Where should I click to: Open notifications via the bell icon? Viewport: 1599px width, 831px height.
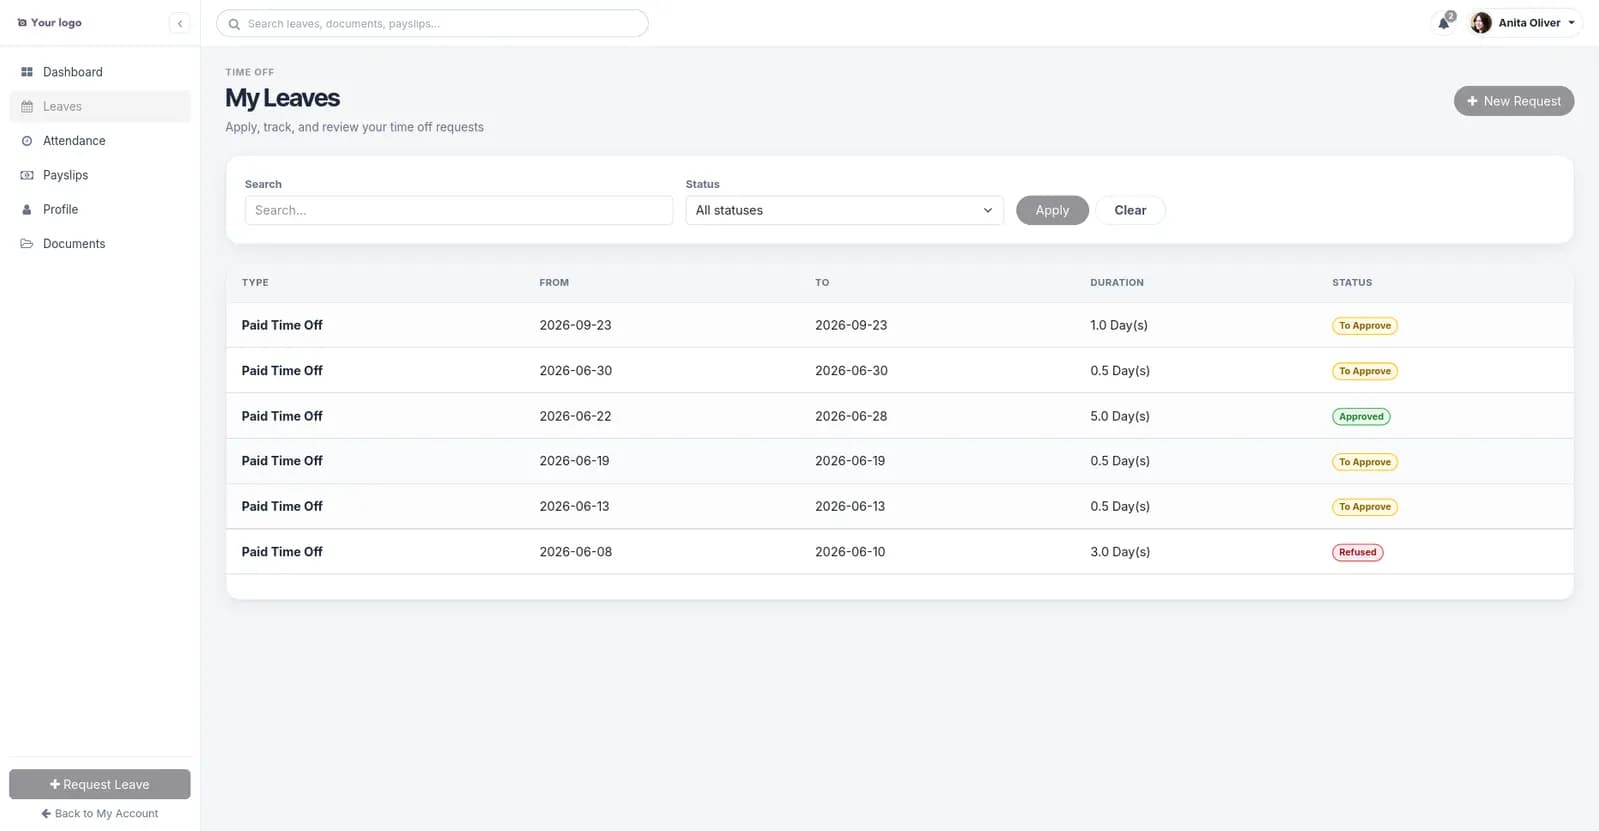point(1444,23)
